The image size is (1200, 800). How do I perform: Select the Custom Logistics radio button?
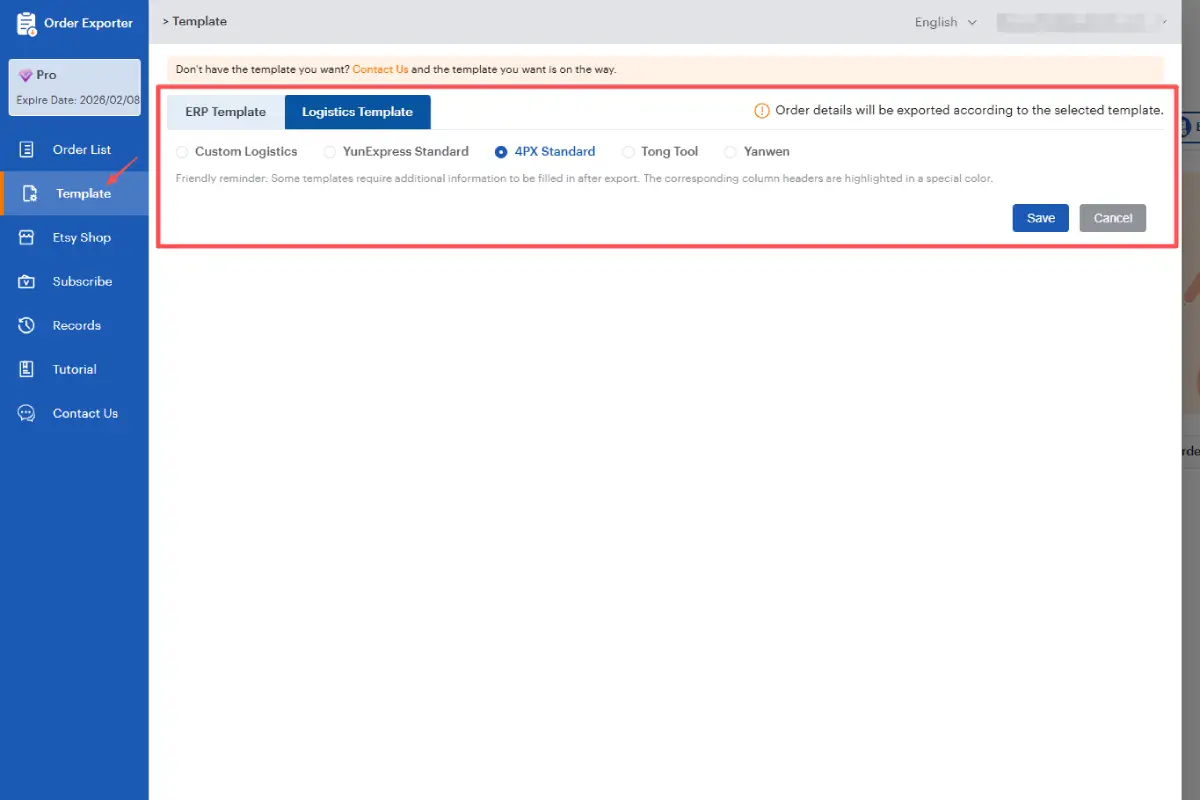click(181, 151)
